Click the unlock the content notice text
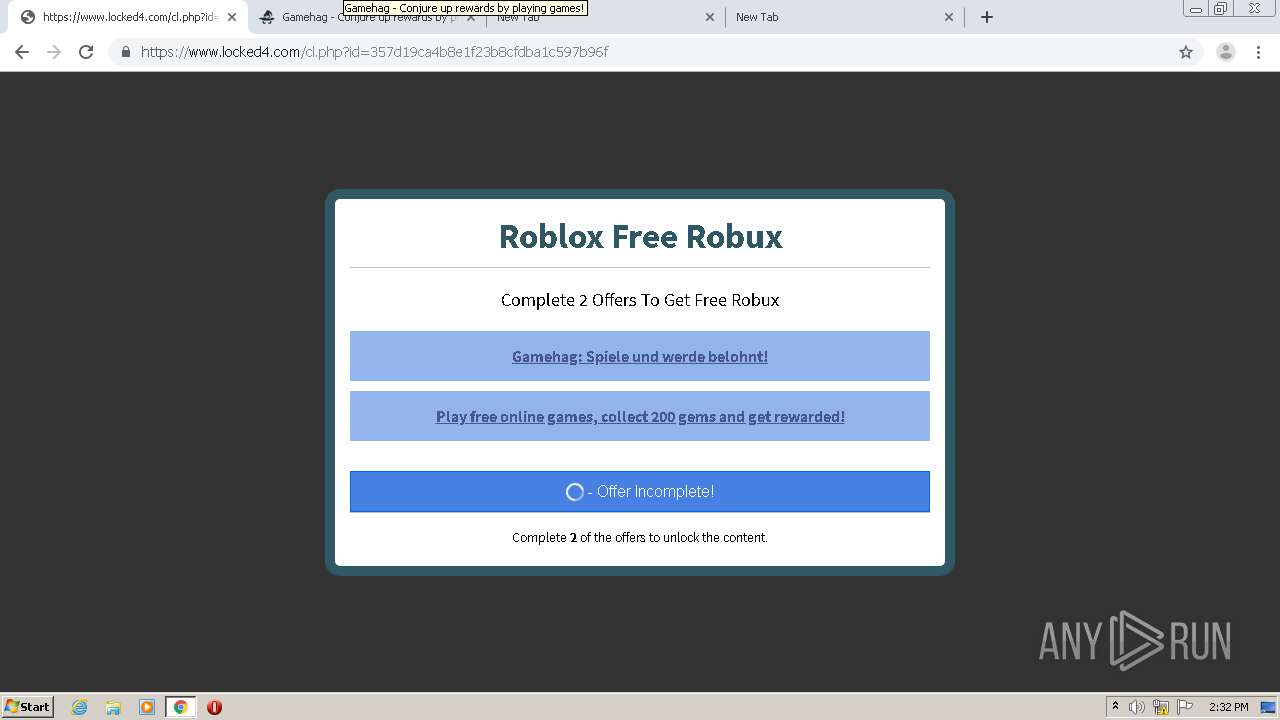This screenshot has width=1280, height=720. (x=640, y=537)
